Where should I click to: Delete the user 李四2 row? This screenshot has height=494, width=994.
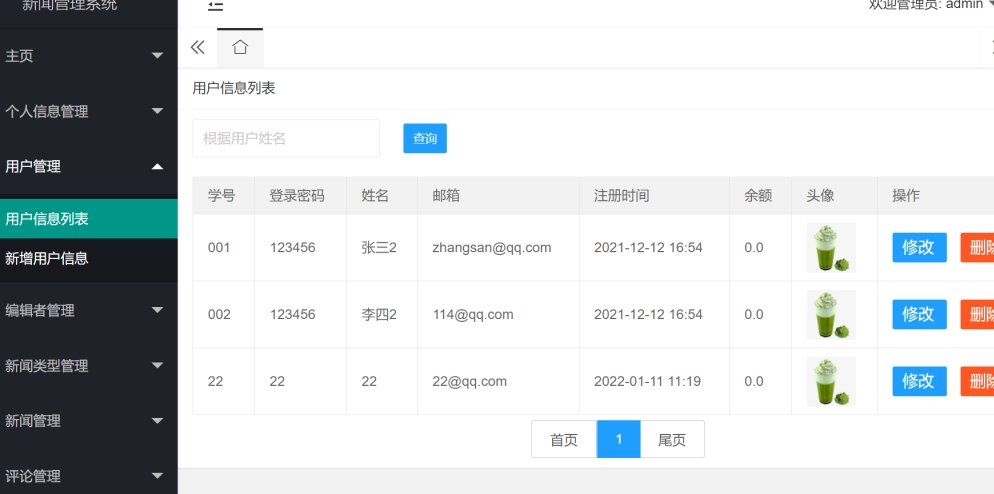978,315
